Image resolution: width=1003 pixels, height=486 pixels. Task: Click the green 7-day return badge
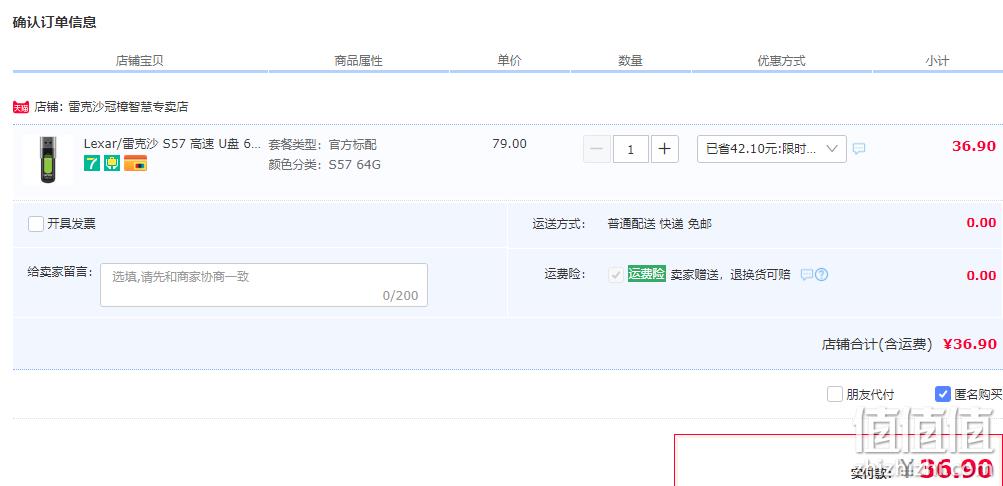point(92,163)
